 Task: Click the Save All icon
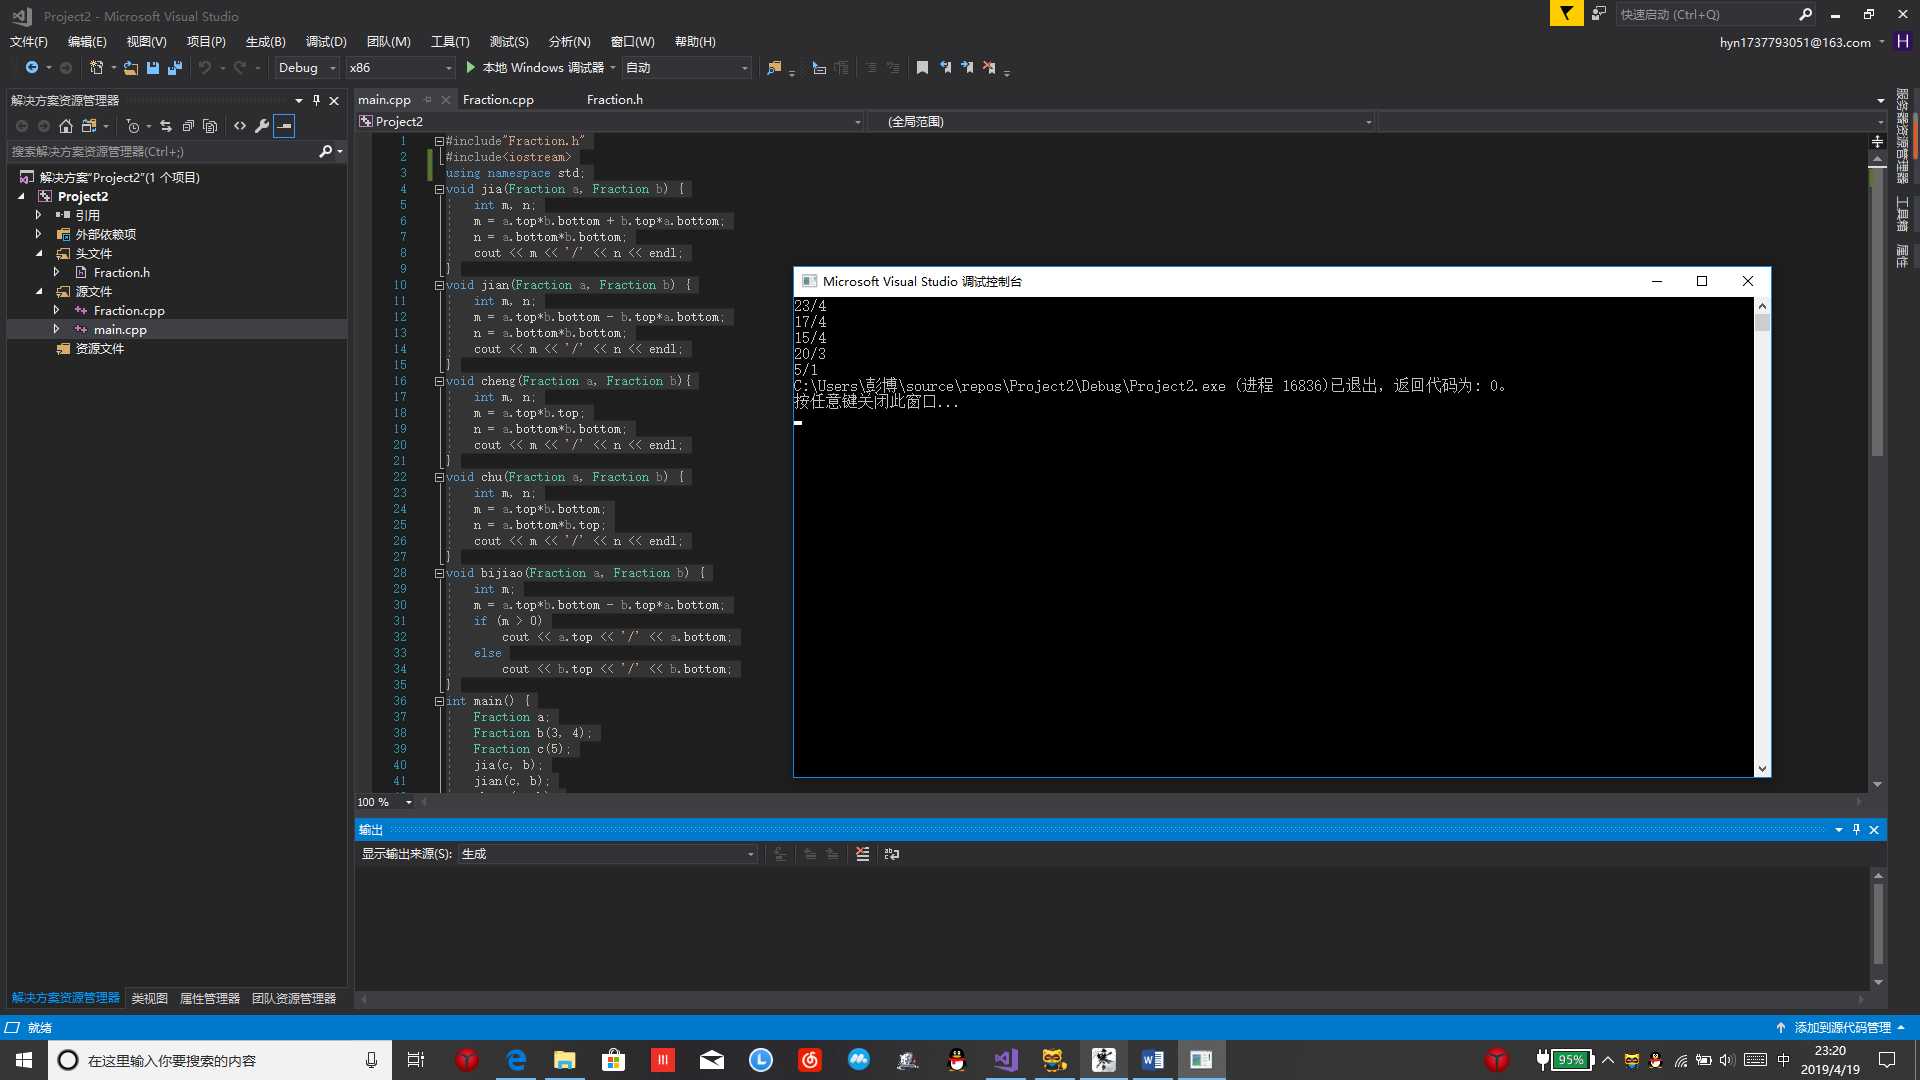175,68
